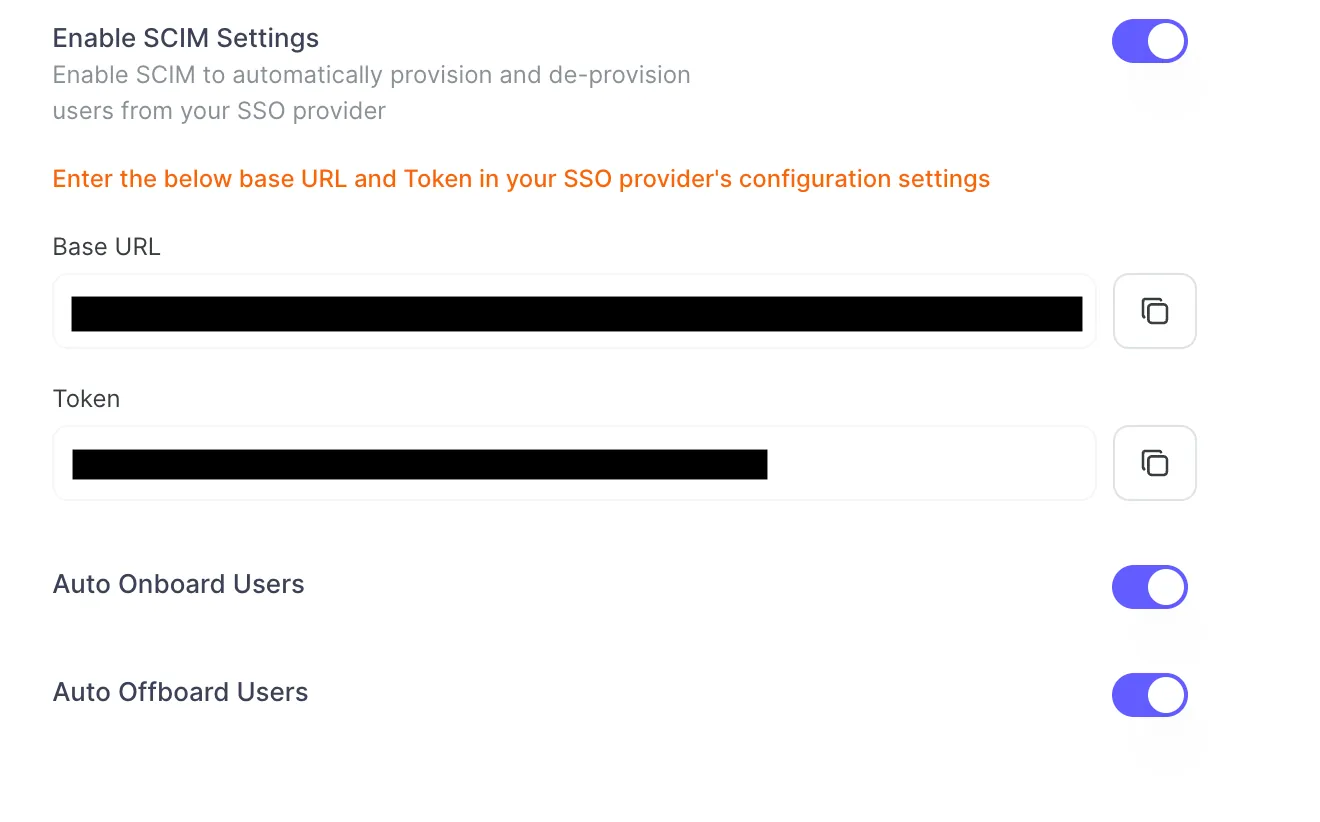Turn off Auto Offboard Users

tap(1149, 695)
